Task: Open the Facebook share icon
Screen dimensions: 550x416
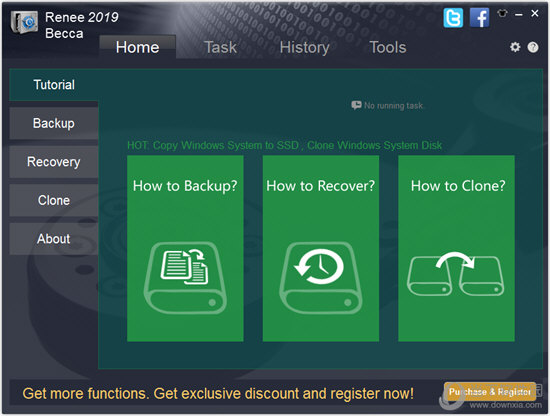Action: tap(479, 18)
